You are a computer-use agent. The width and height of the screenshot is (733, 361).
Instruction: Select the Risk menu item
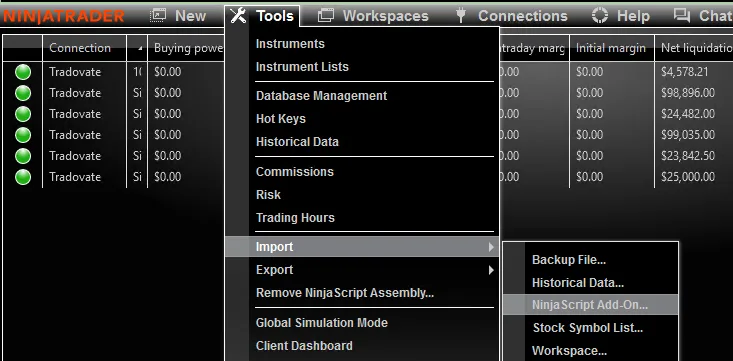268,195
